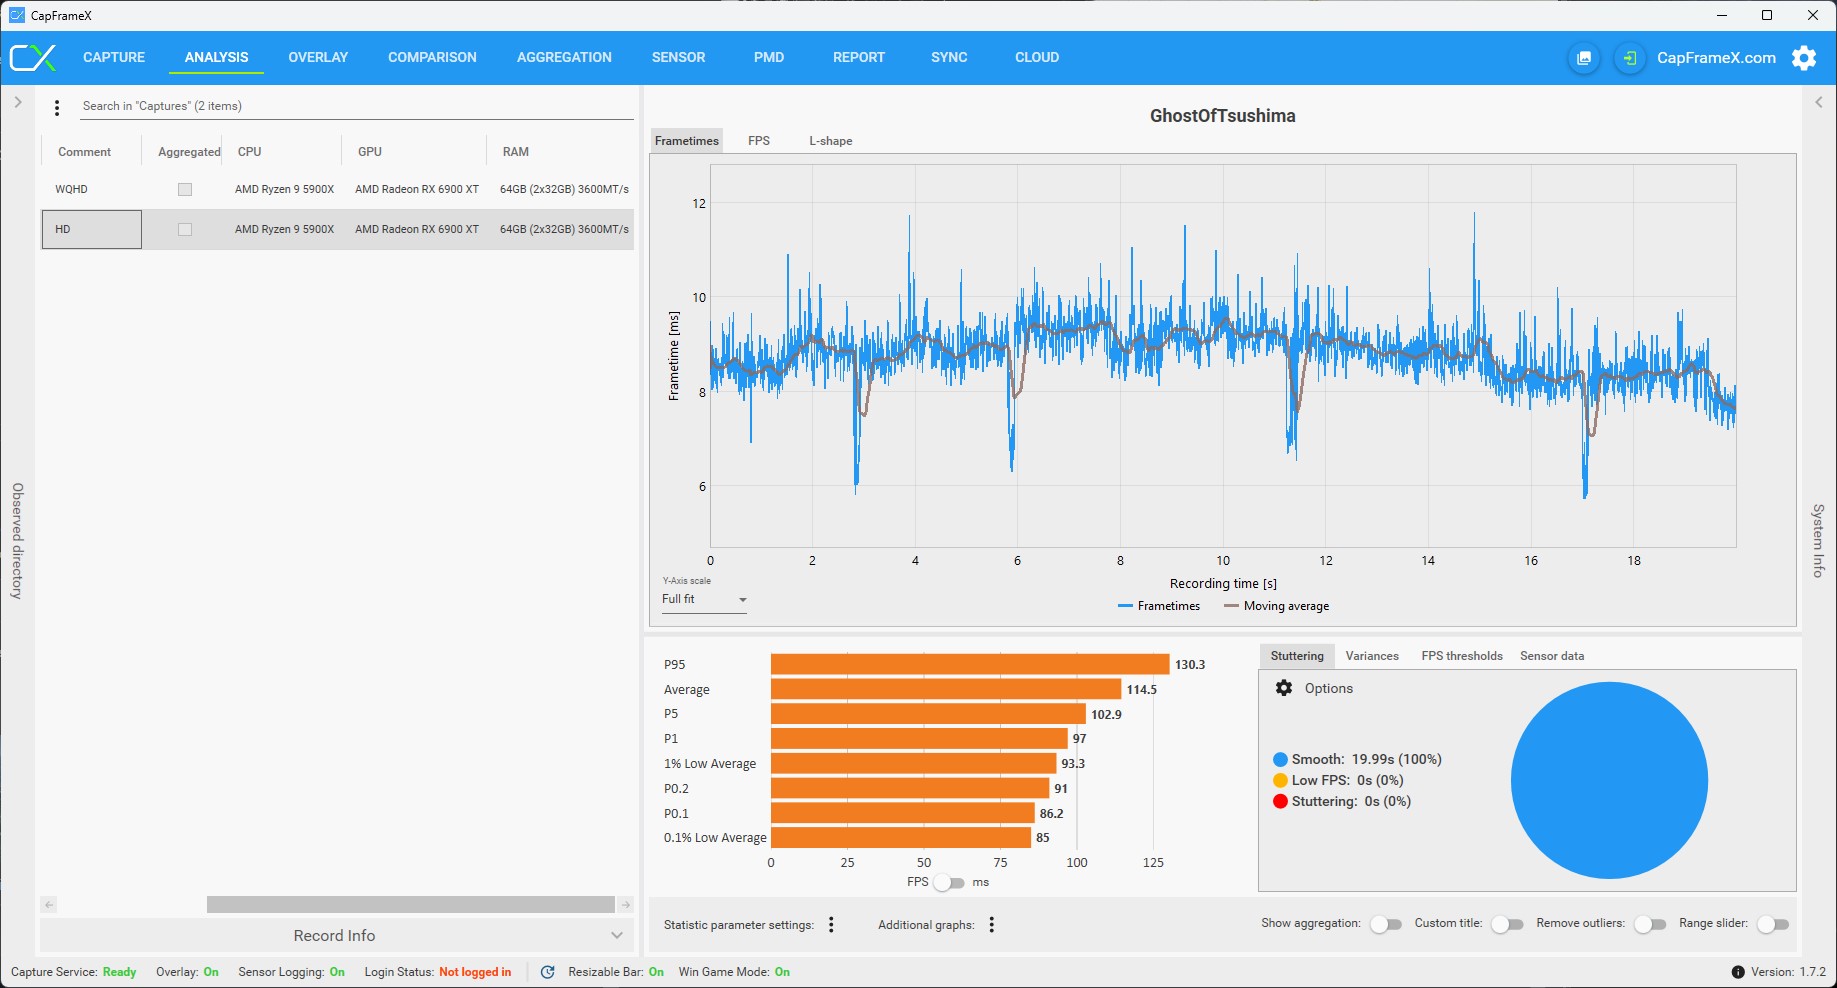Viewport: 1837px width, 988px height.
Task: Toggle the FPS / ms switch
Action: (949, 882)
